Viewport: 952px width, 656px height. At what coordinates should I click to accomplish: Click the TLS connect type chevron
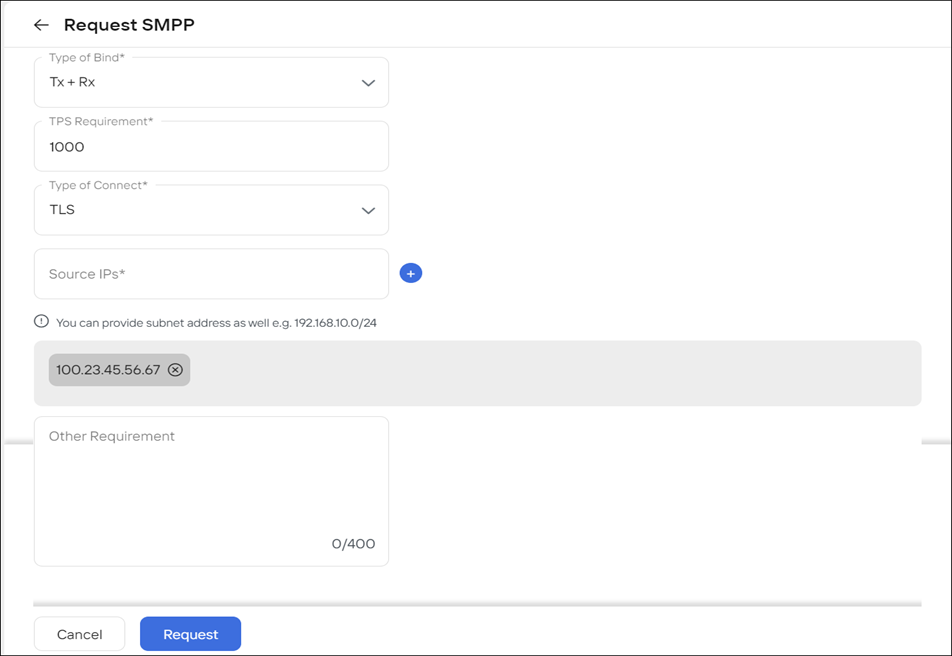pyautogui.click(x=367, y=209)
